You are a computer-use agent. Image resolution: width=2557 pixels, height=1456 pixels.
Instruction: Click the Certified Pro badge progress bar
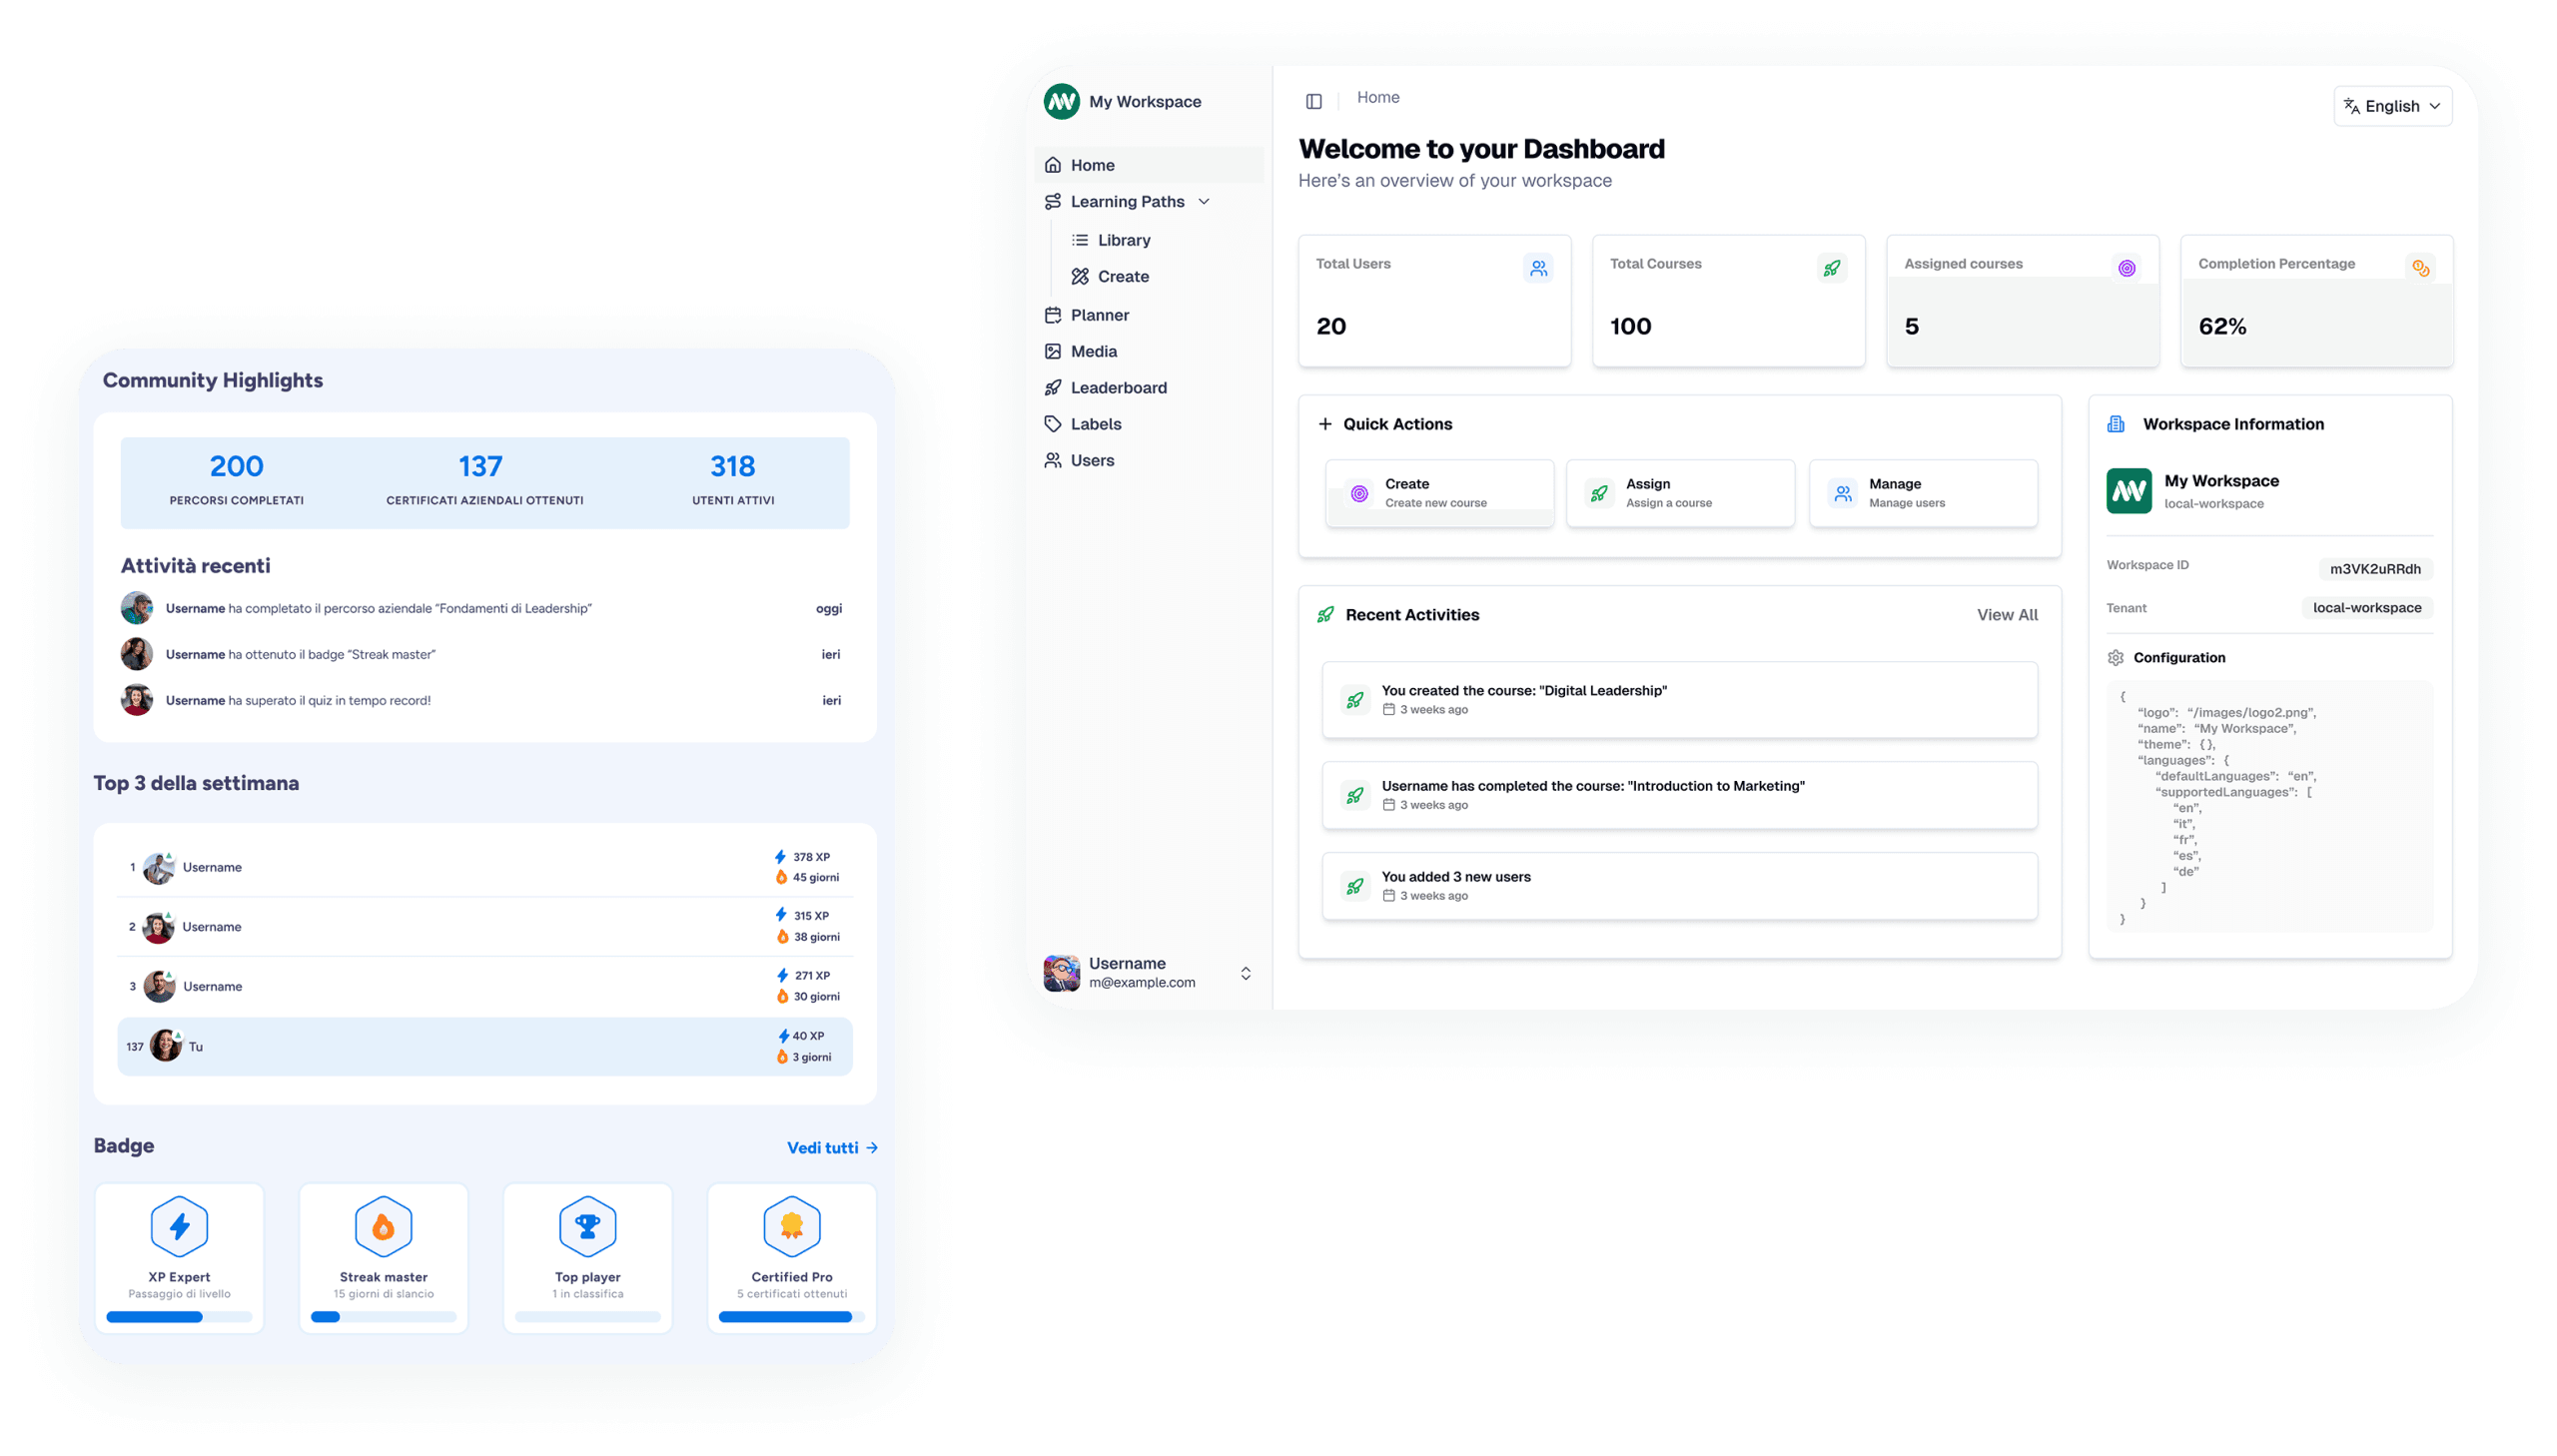coord(791,1318)
